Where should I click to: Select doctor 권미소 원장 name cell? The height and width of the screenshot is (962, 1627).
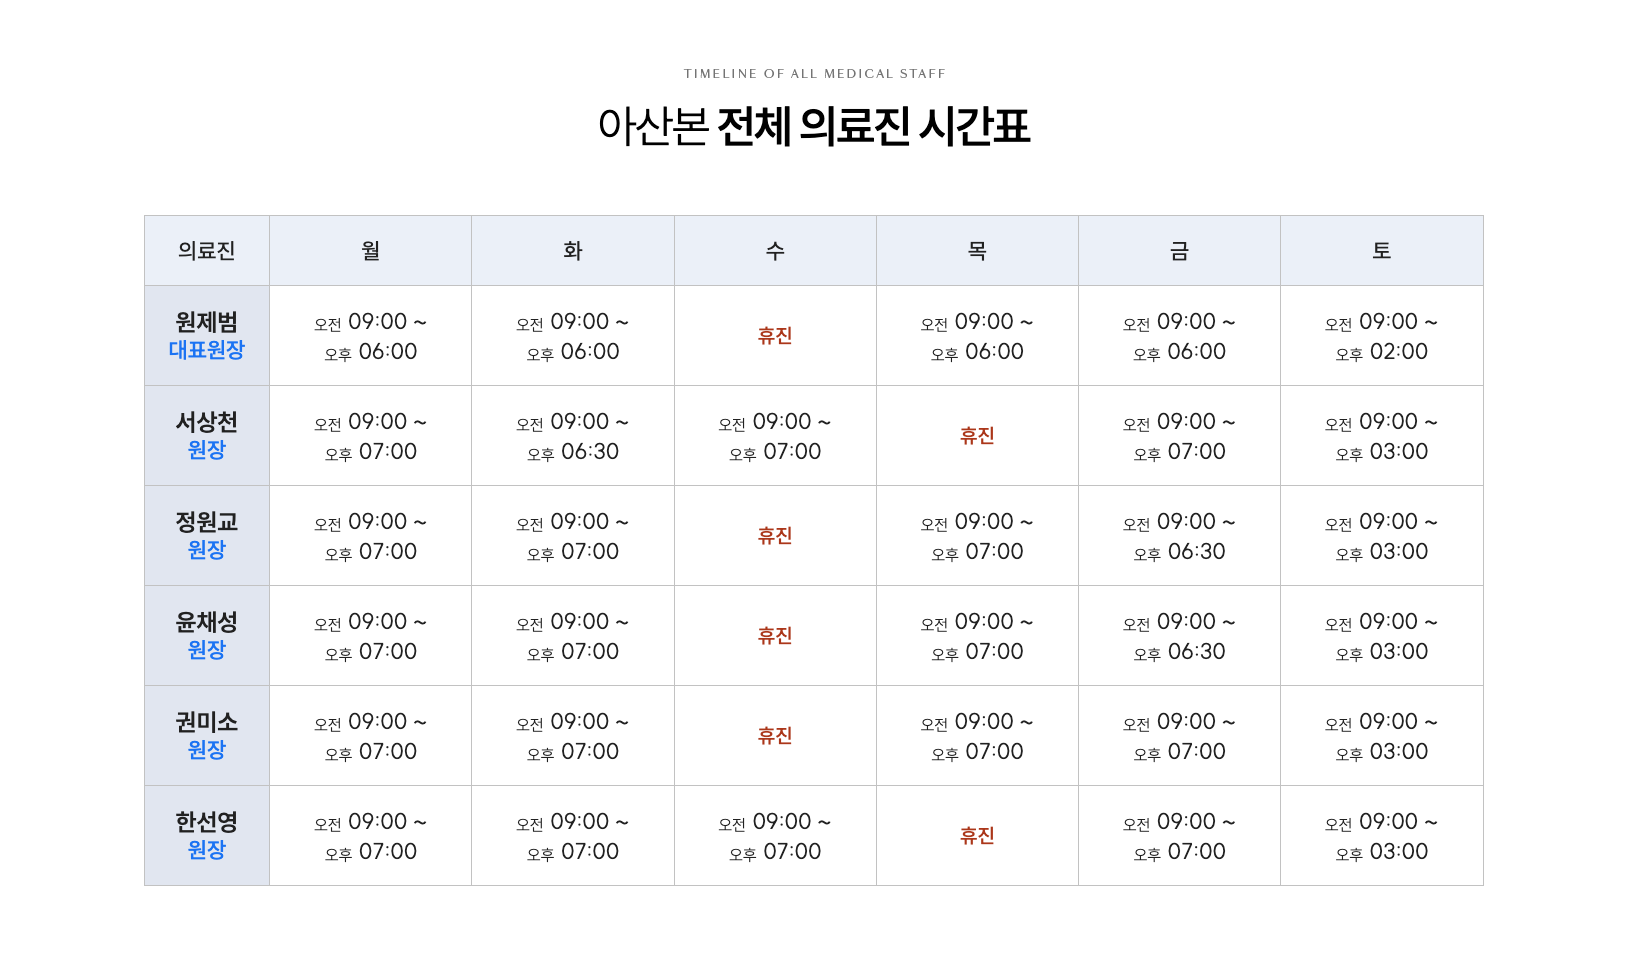[207, 736]
